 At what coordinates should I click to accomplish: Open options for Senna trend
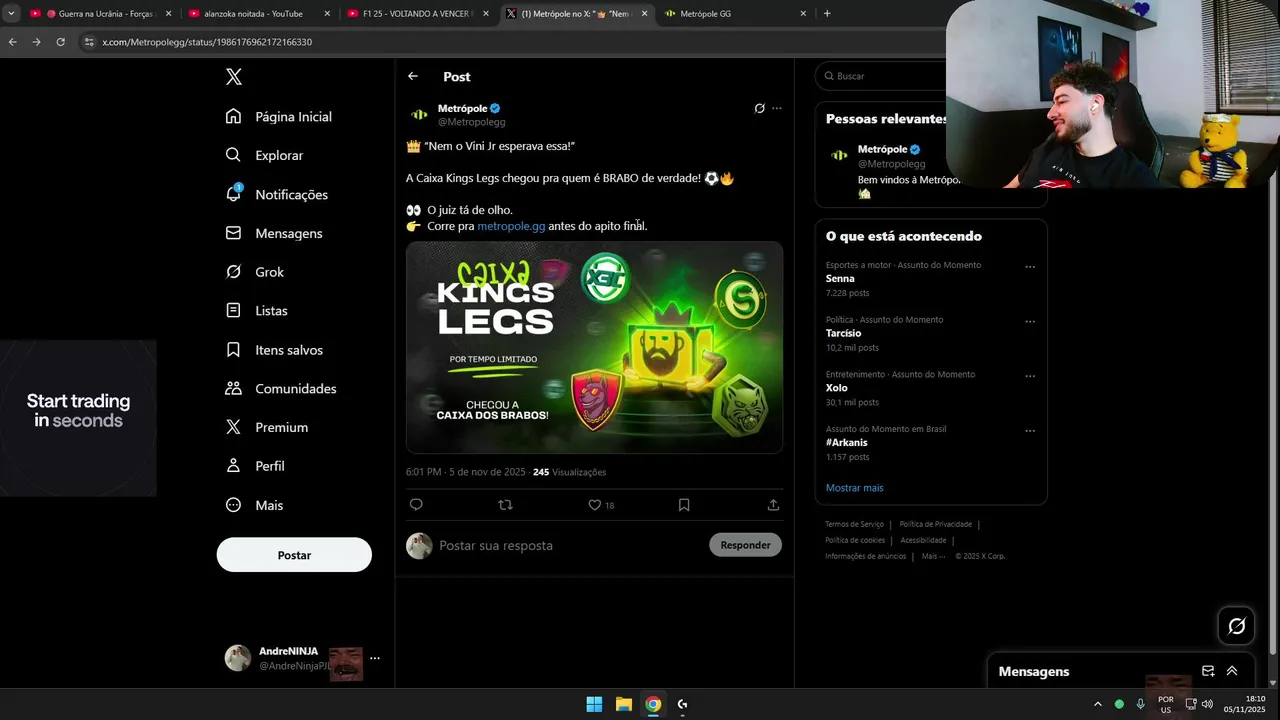coord(1030,267)
